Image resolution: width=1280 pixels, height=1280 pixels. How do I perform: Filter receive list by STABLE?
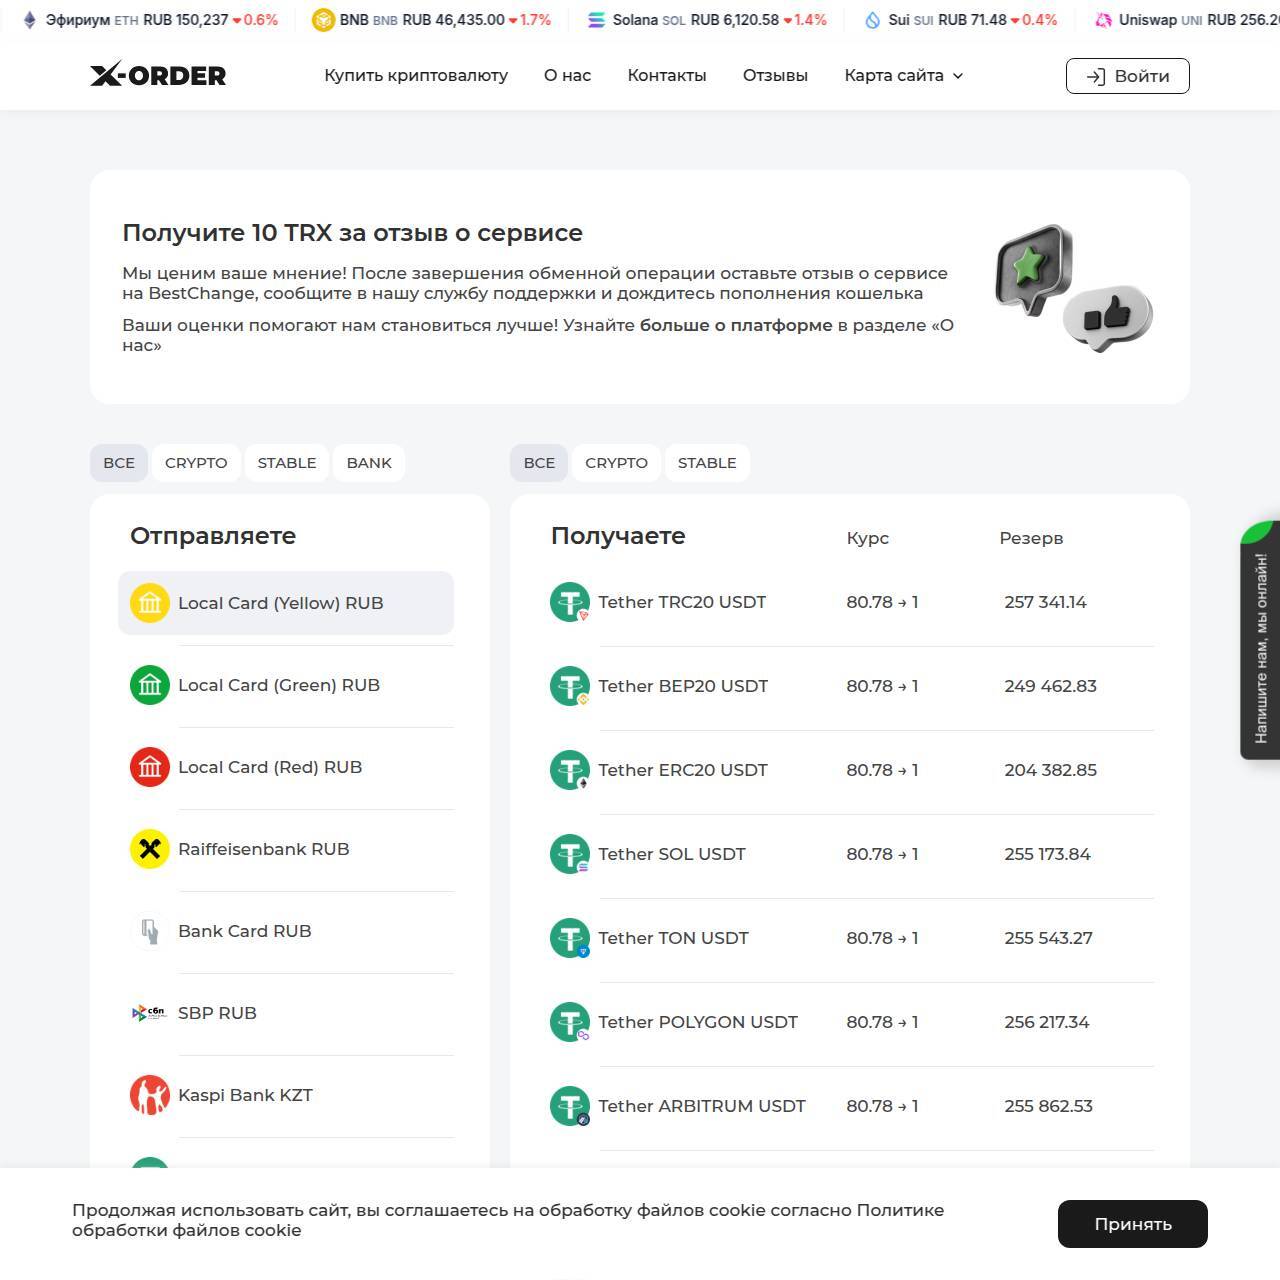(707, 463)
